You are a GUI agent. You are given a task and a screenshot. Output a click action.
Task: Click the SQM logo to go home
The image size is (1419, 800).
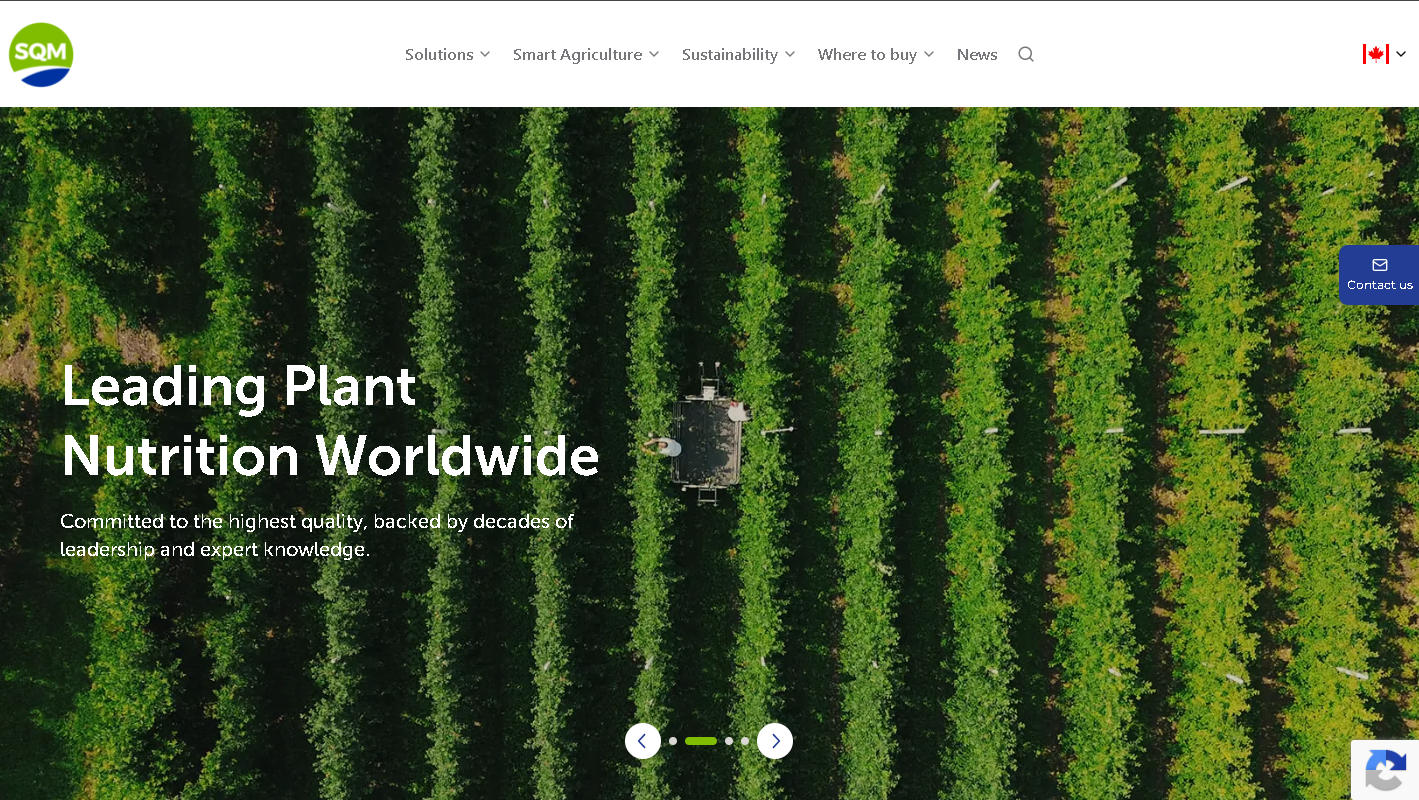point(41,55)
